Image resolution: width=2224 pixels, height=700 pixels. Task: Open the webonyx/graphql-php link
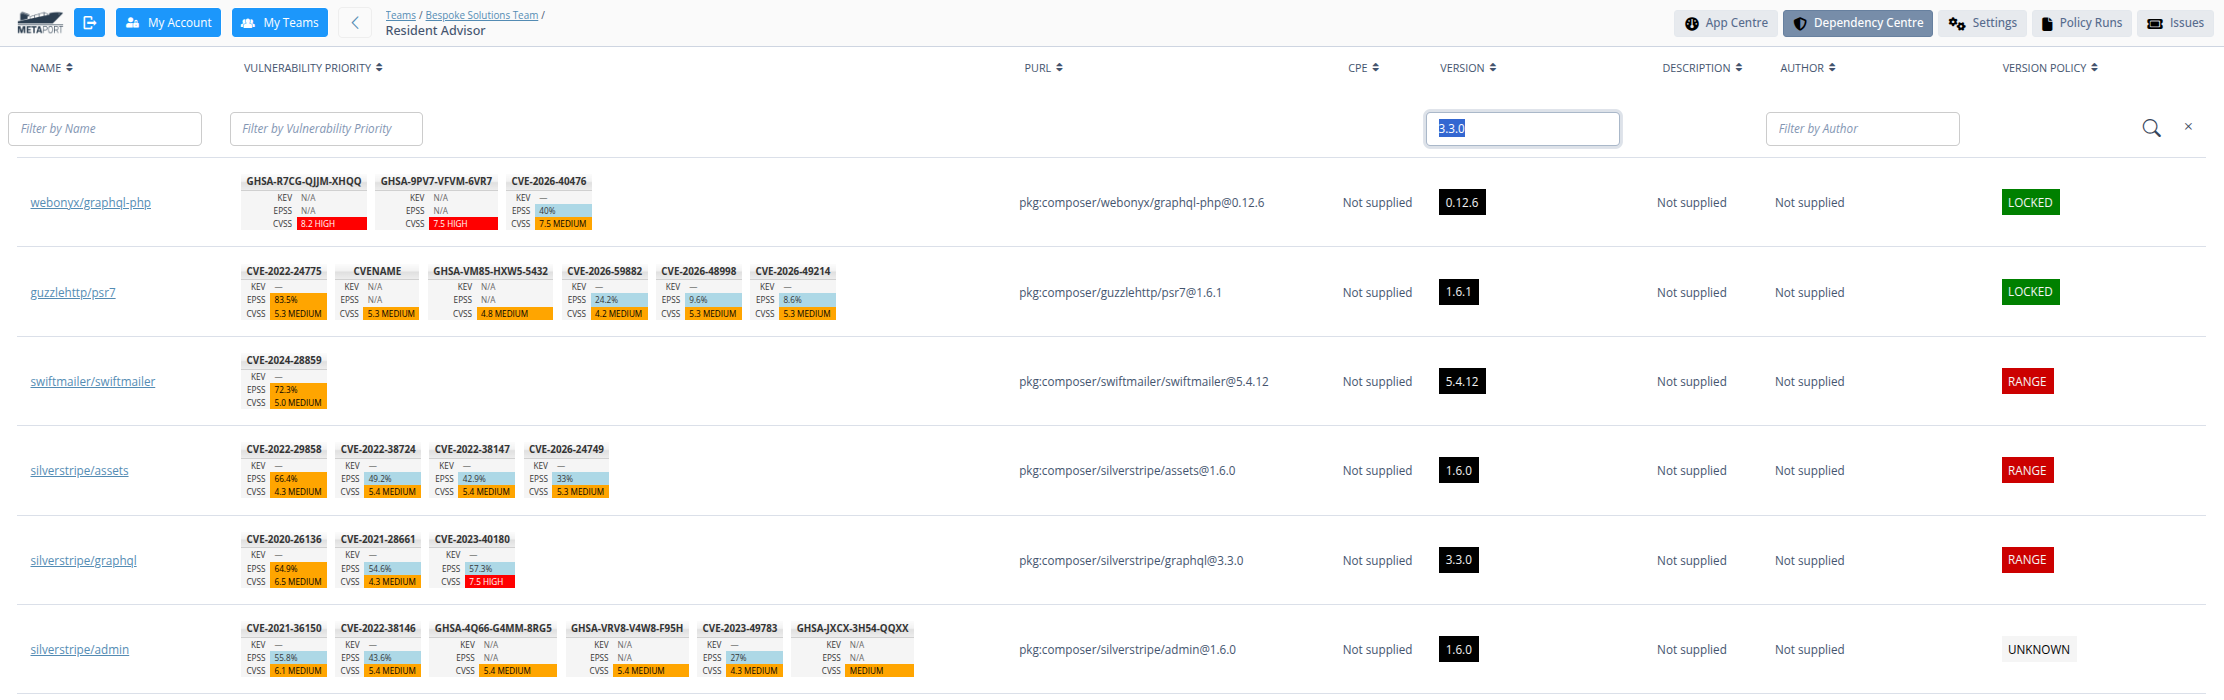point(90,203)
